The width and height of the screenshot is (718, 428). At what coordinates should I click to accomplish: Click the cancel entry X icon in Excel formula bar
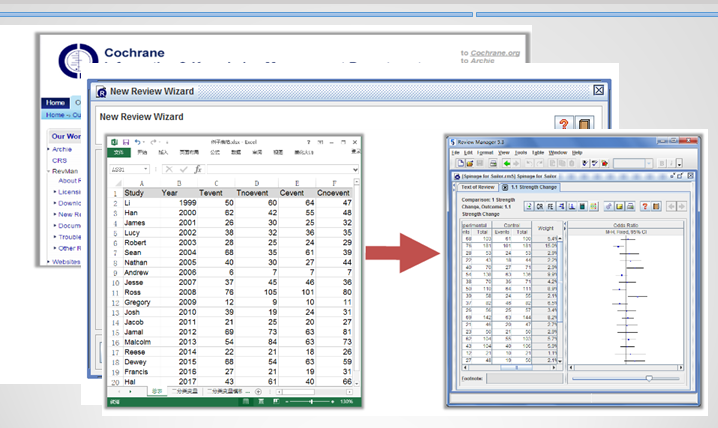[169, 169]
